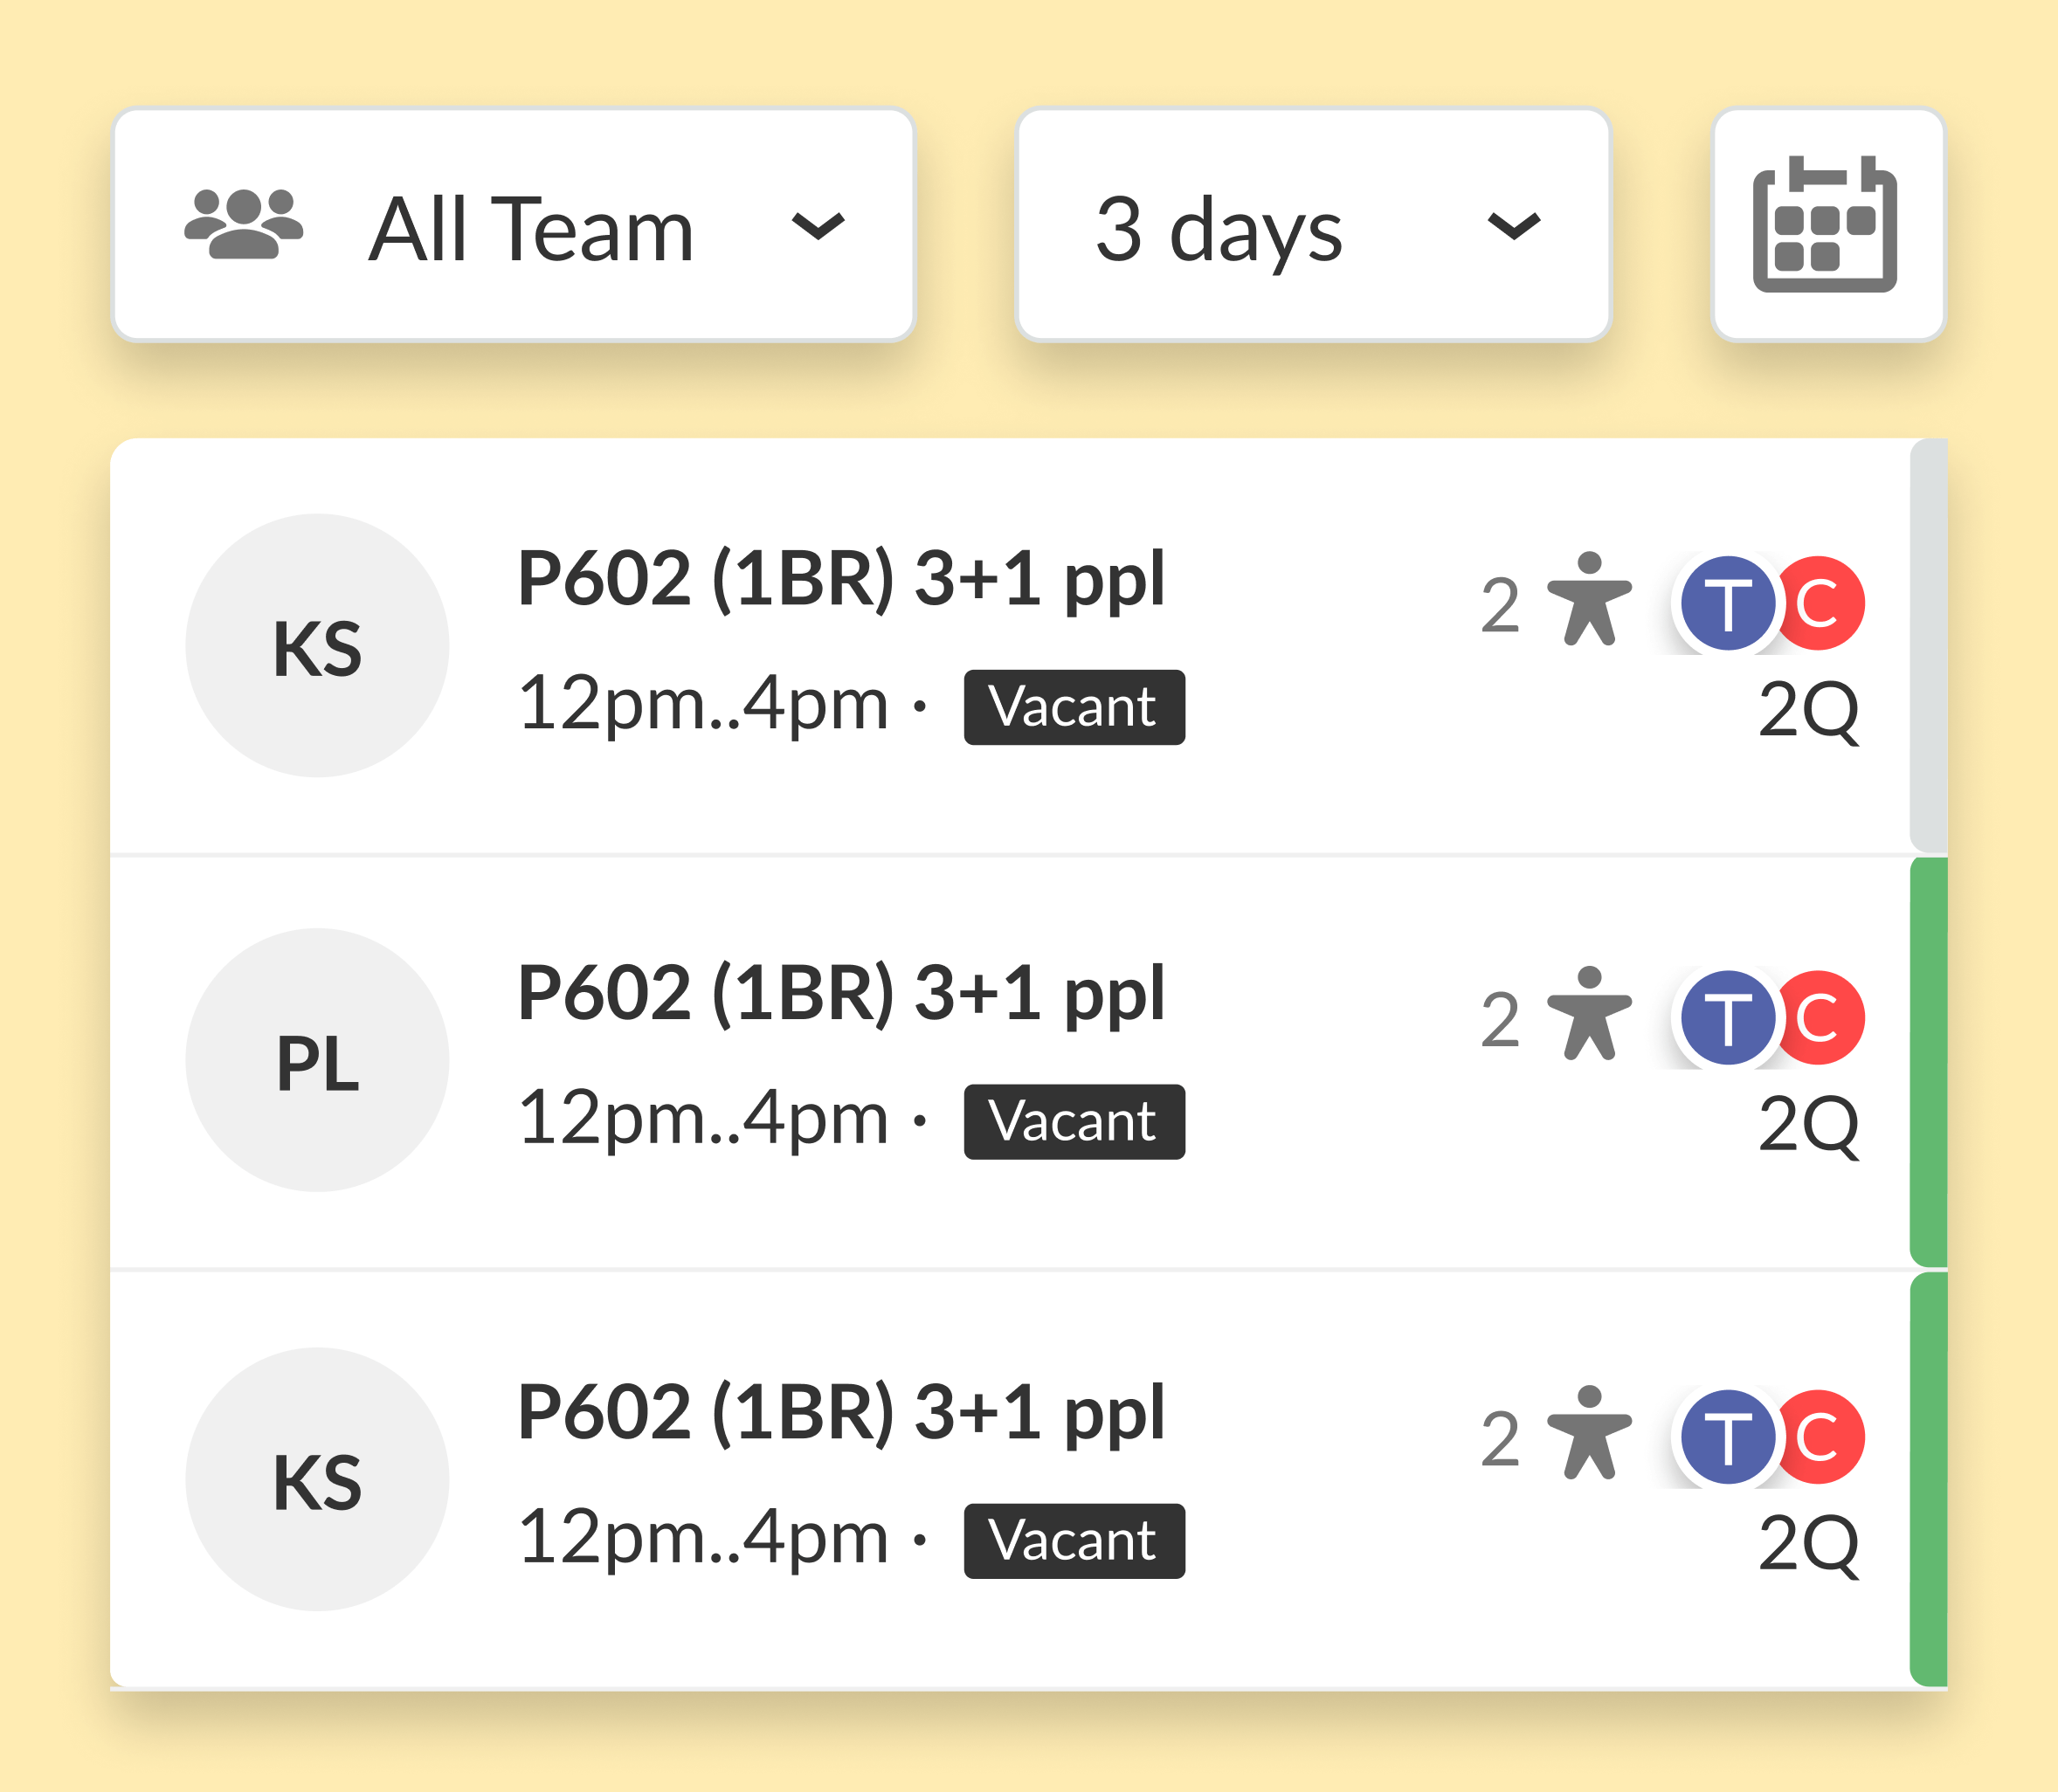Click the Vacant tag in the third row
The height and width of the screenshot is (1792, 2058).
click(x=1074, y=1541)
